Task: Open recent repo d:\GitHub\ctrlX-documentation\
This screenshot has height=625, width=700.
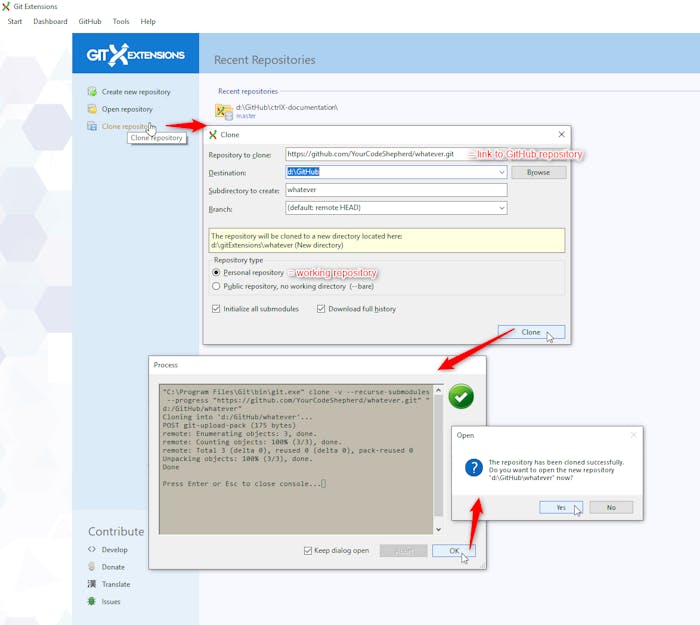Action: [x=287, y=107]
